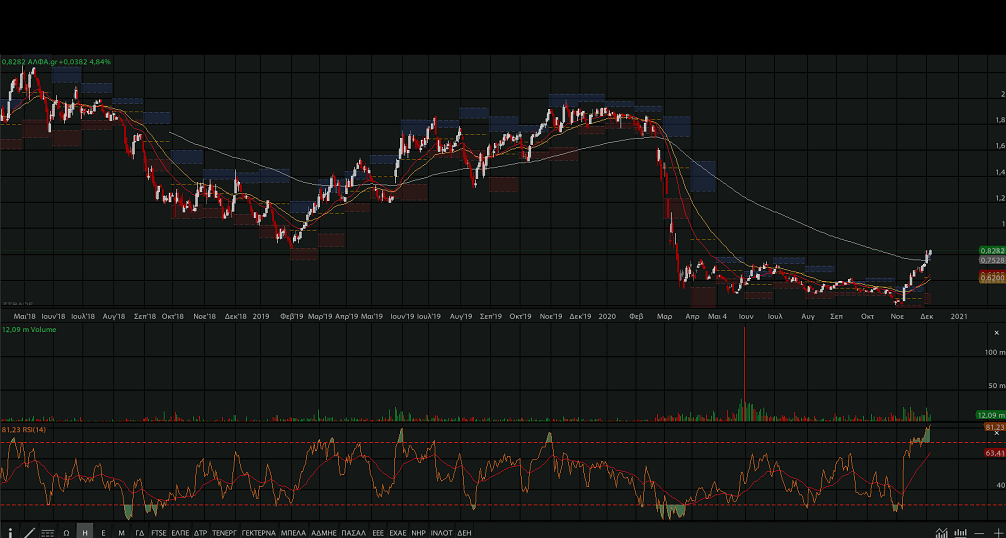
Task: Select the trend line drawing tool
Action: [29, 532]
